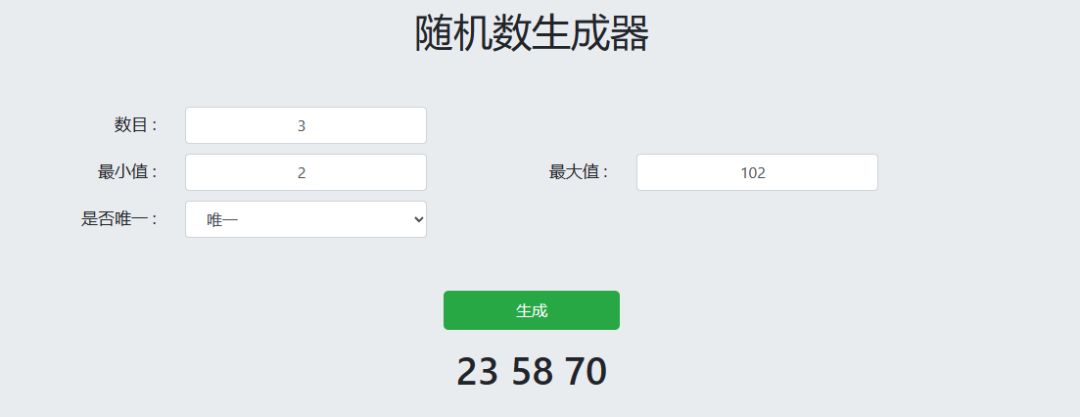This screenshot has height=417, width=1080.
Task: Click the 生成 text on the green button
Action: 532,311
